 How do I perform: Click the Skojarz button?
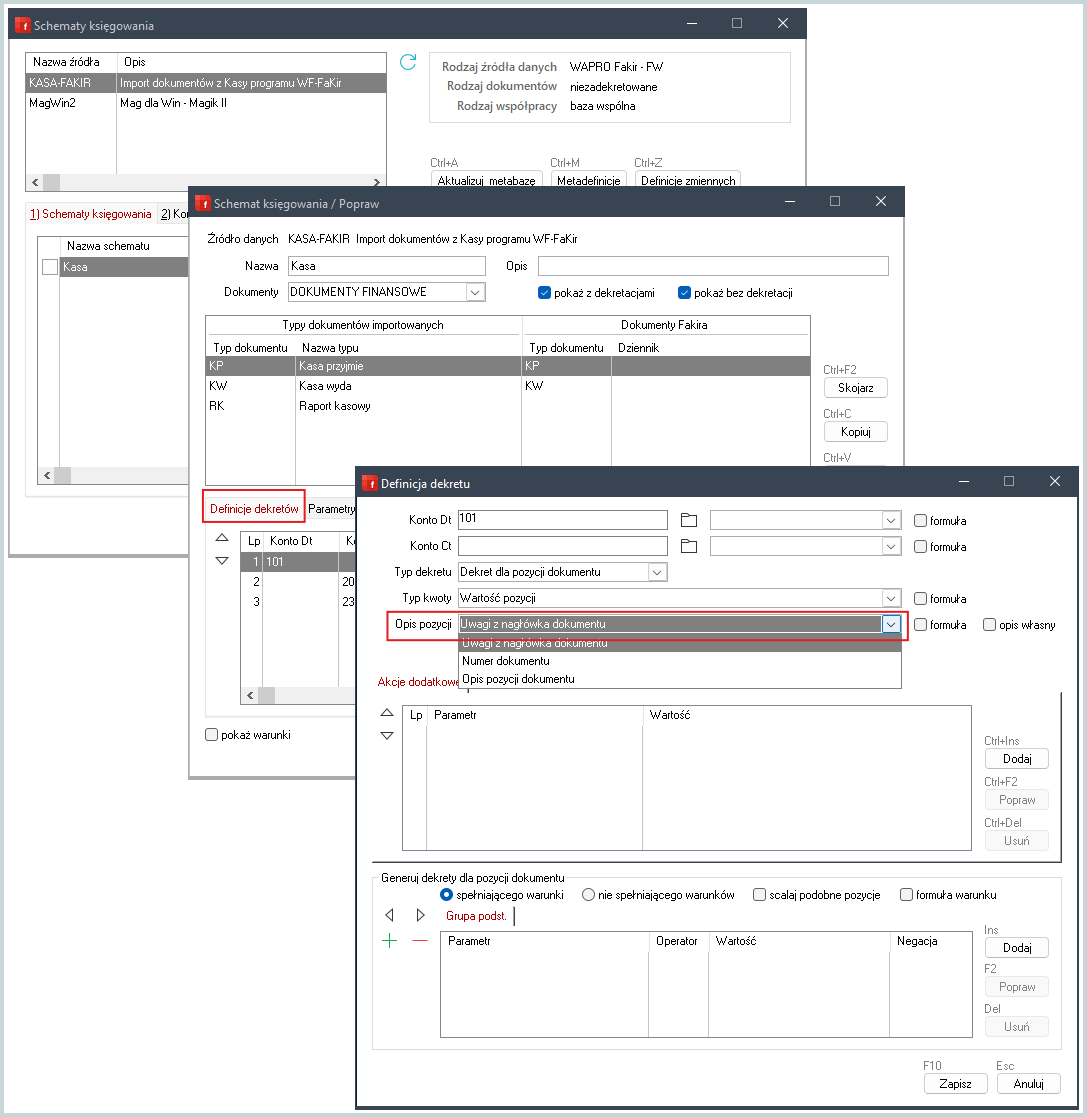coord(855,388)
